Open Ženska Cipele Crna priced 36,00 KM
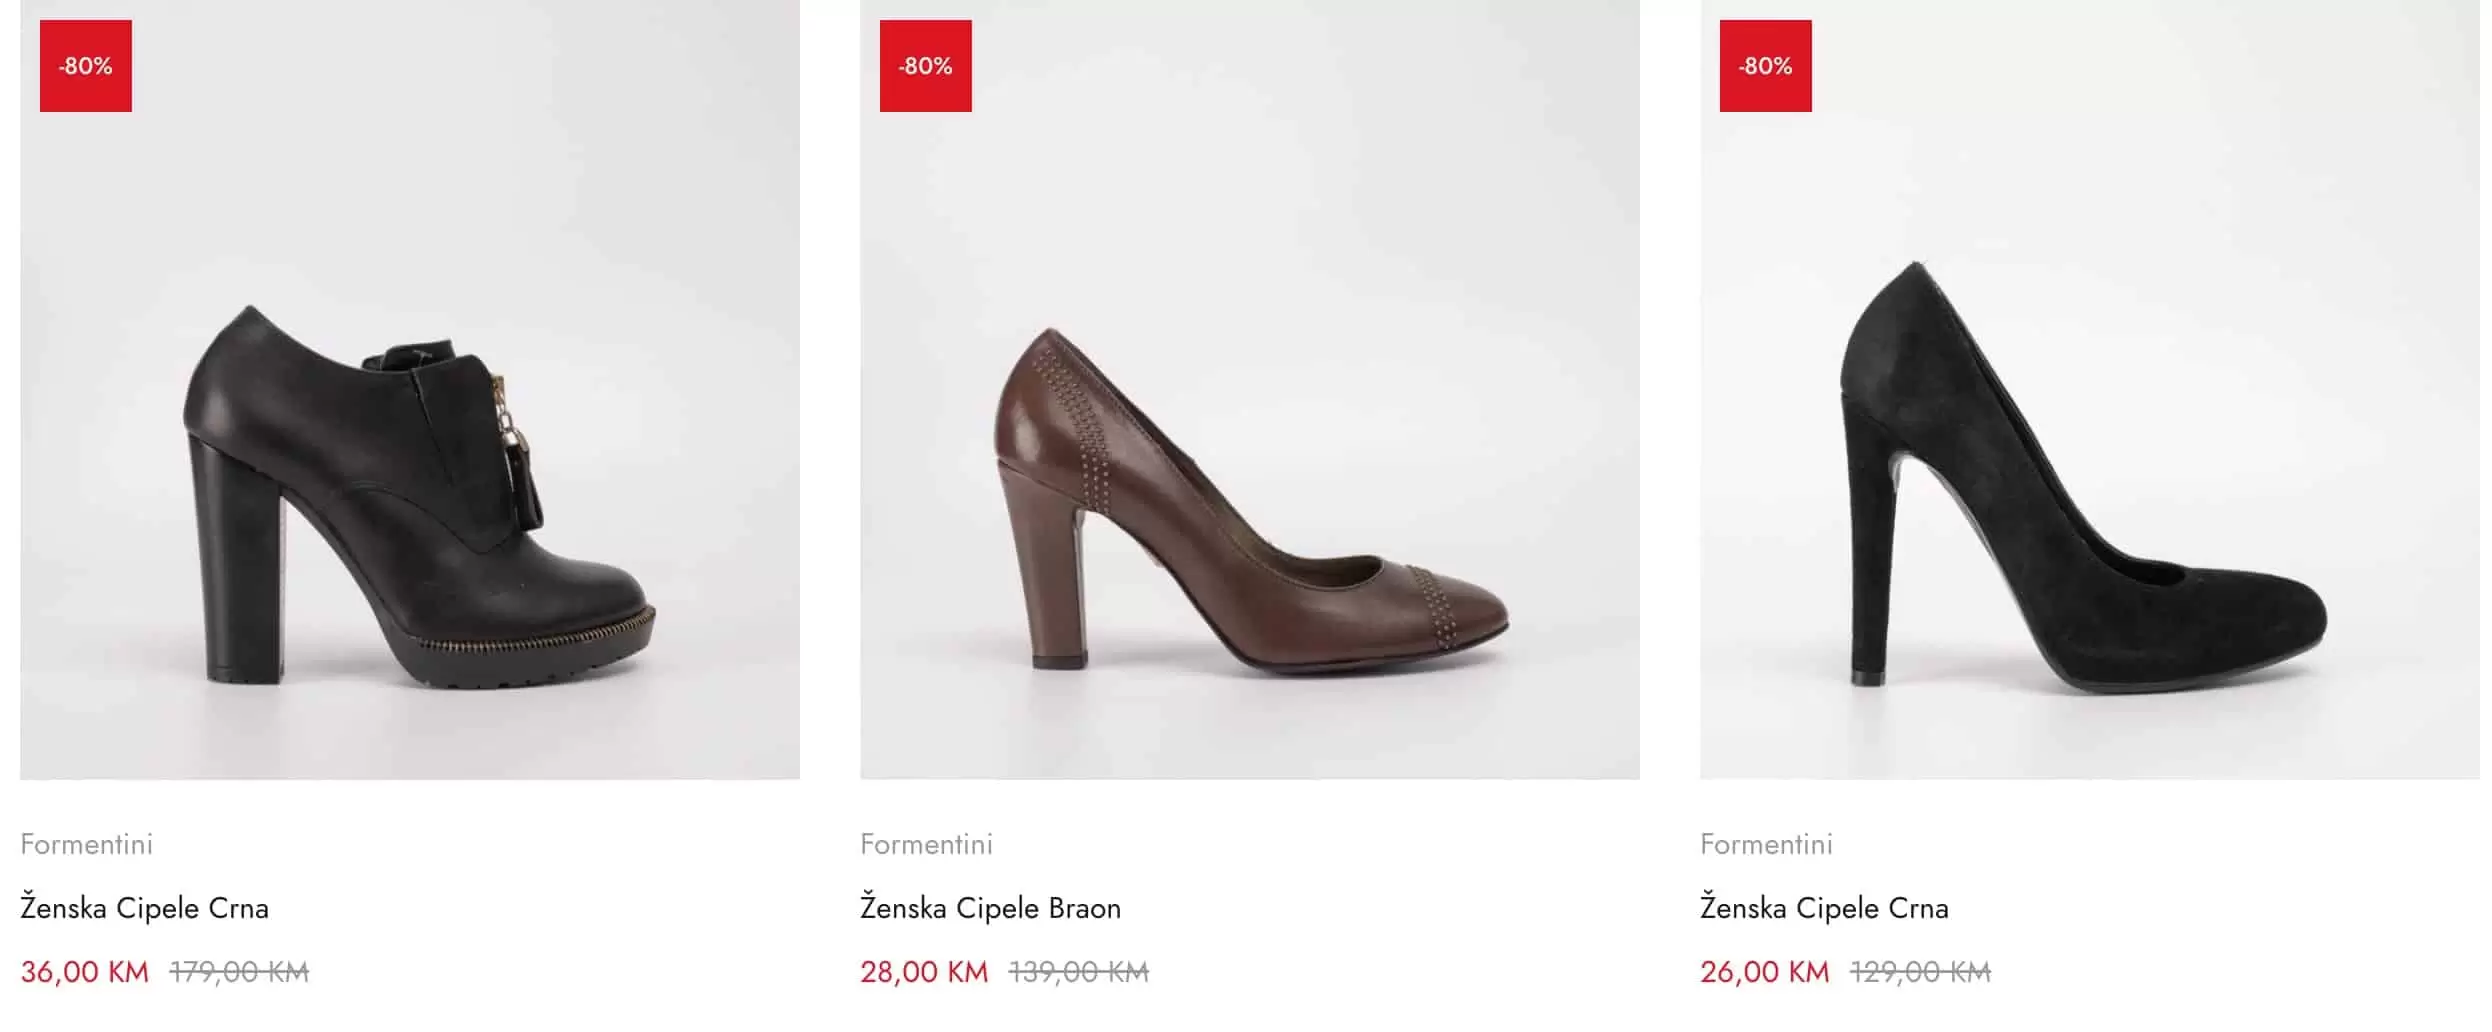Screen dimensions: 2492x1032 (x=145, y=909)
